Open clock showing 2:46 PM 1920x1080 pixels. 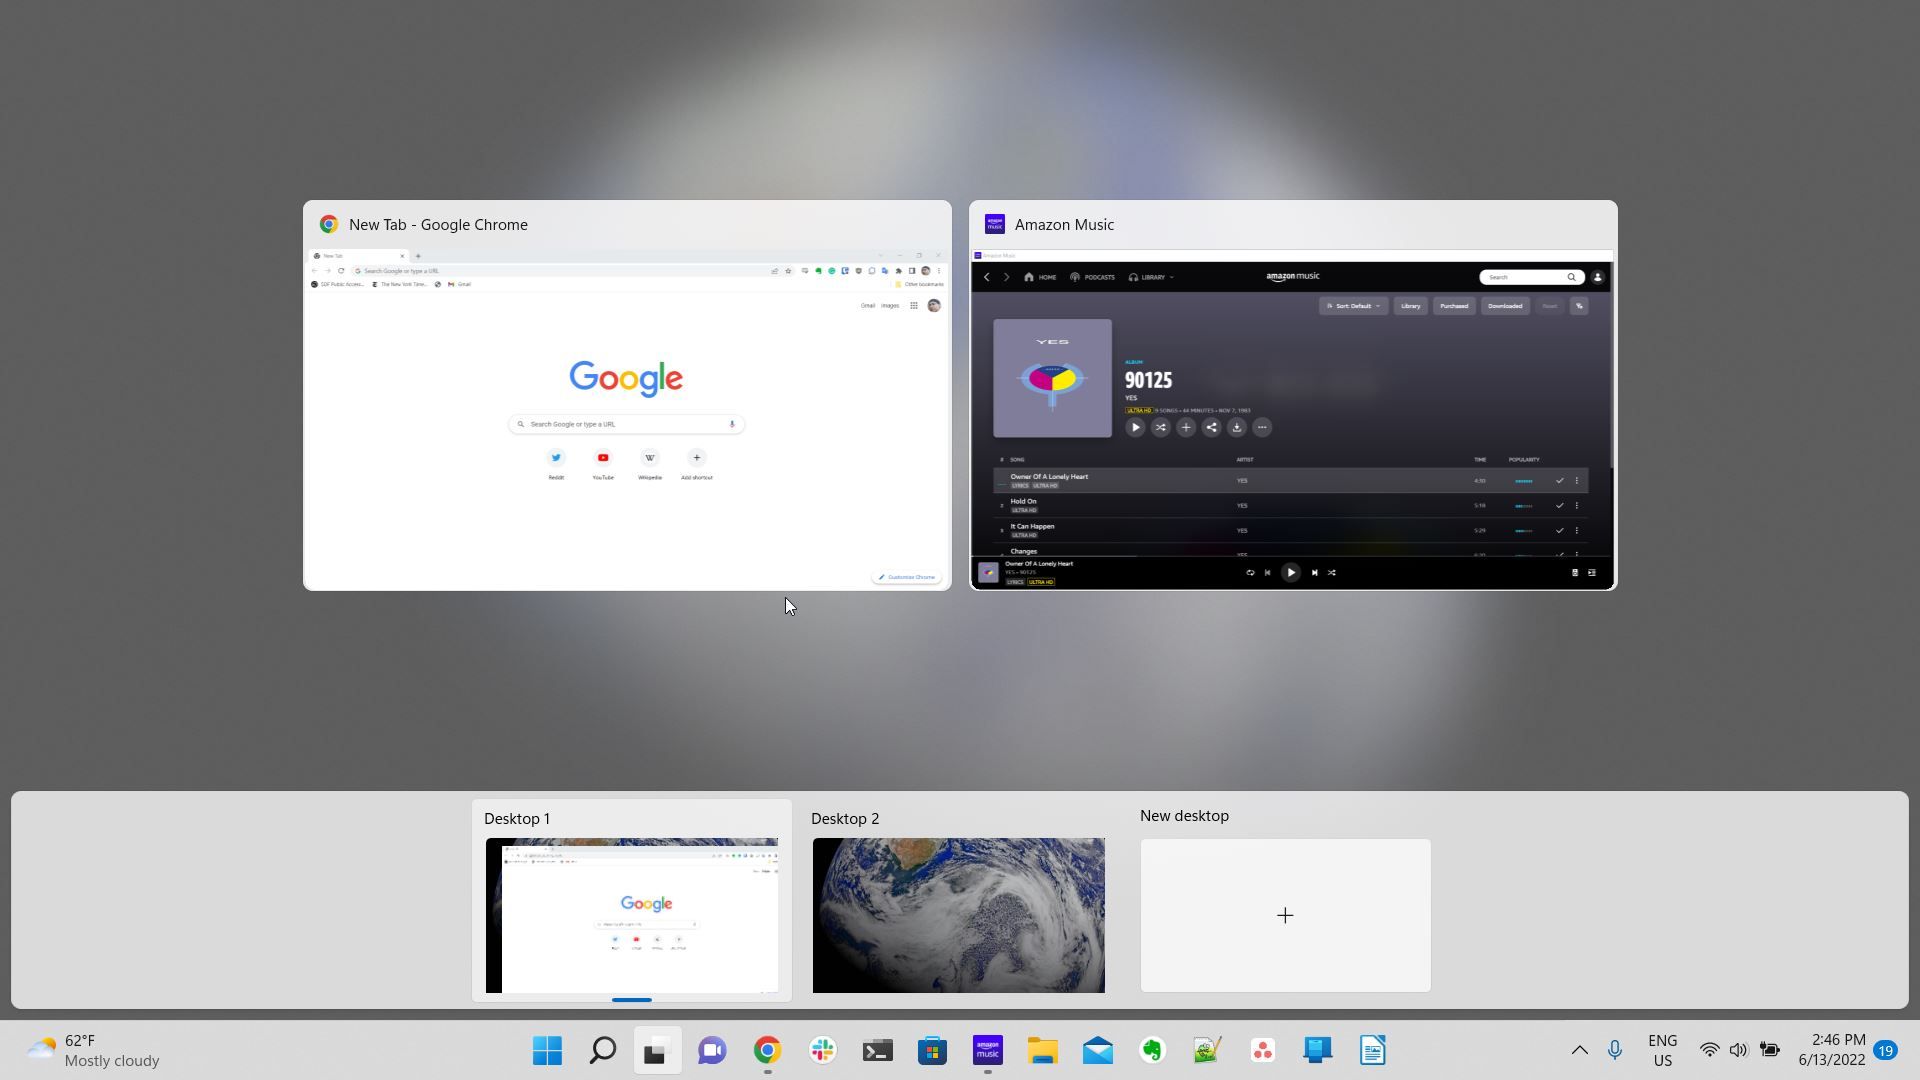click(1832, 1050)
